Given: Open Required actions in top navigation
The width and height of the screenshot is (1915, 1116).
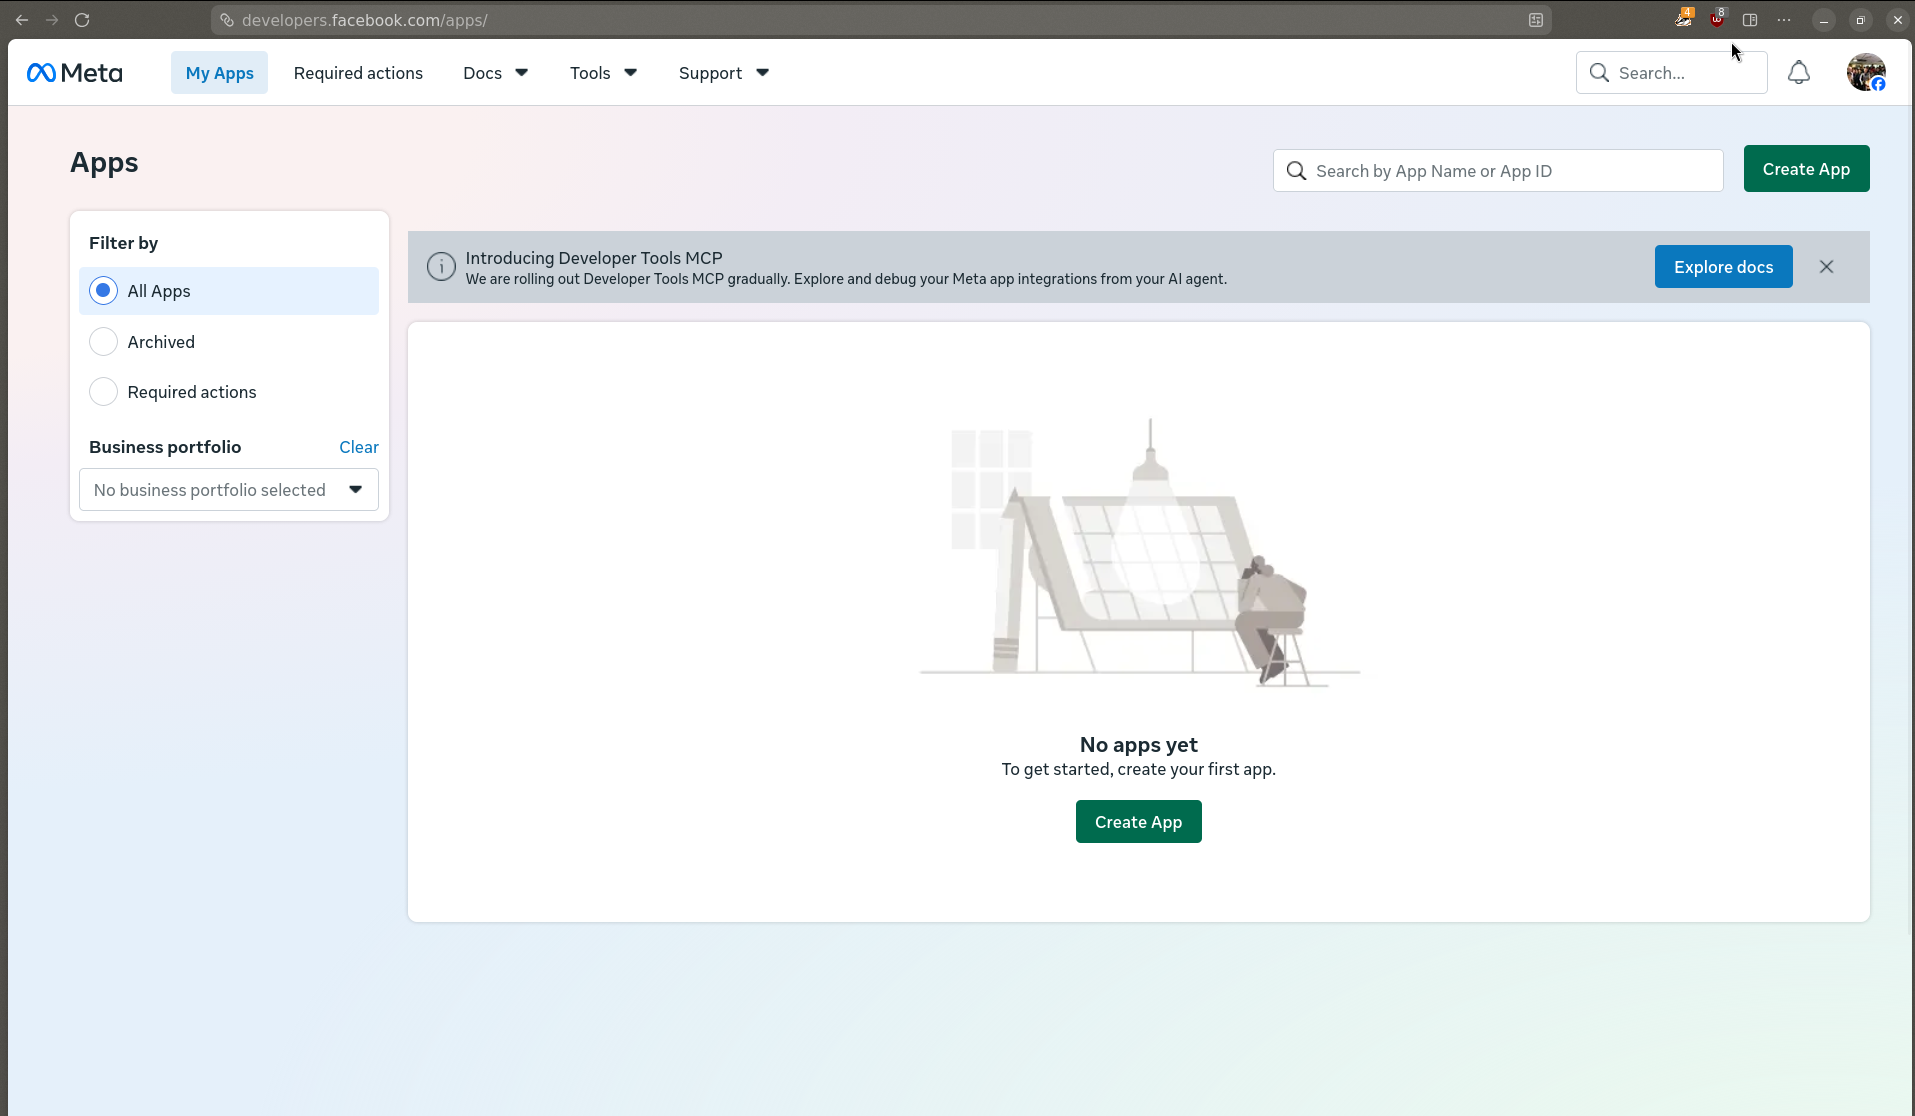Looking at the screenshot, I should pos(358,73).
